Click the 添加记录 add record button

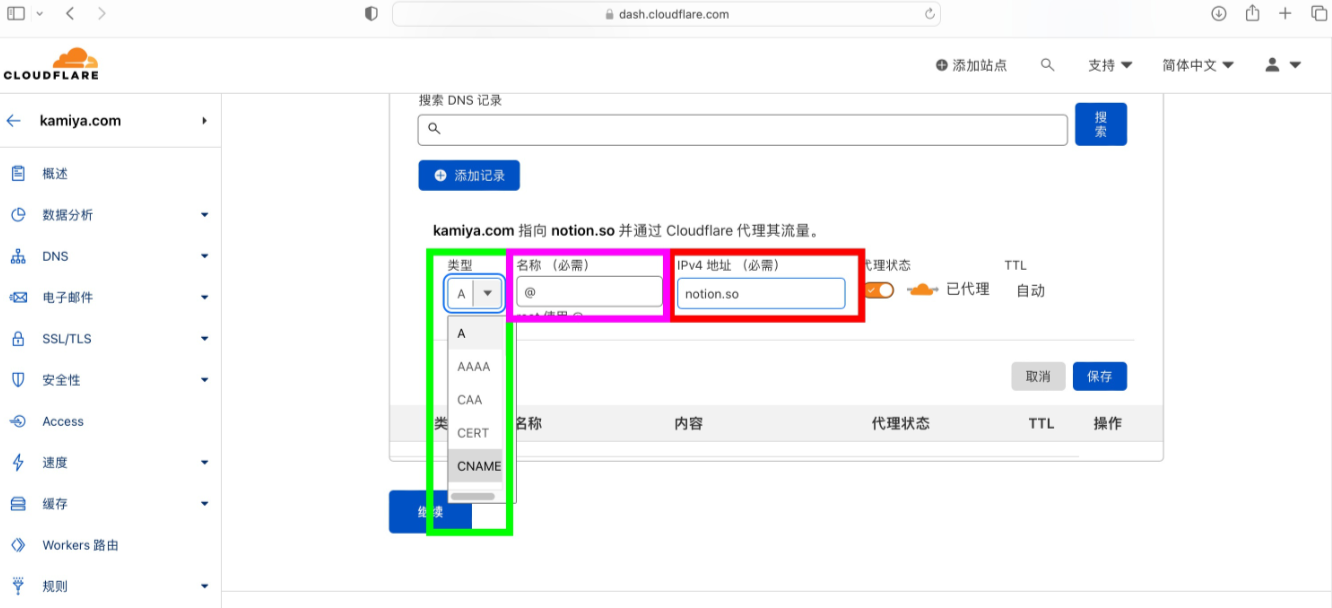coord(469,175)
